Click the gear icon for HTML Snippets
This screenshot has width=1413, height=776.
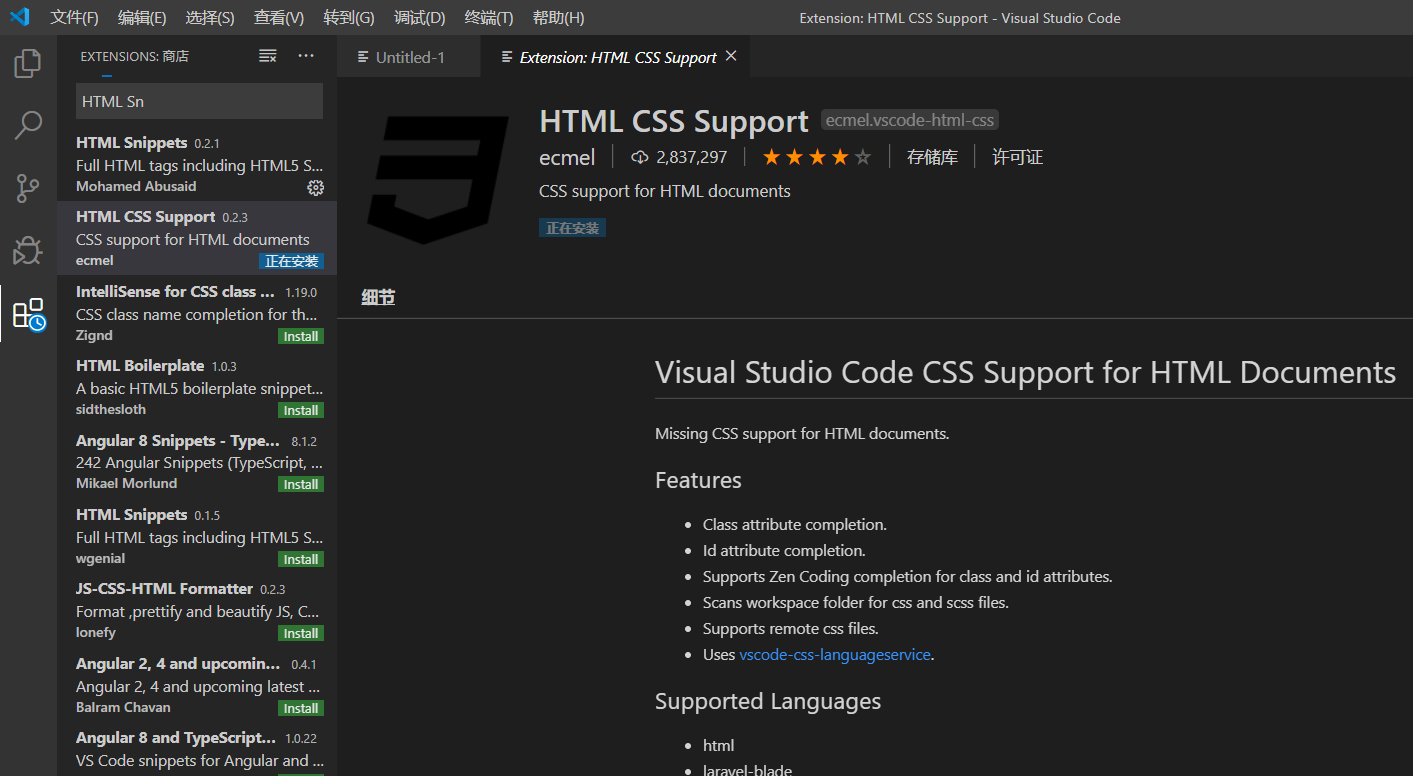click(x=315, y=187)
